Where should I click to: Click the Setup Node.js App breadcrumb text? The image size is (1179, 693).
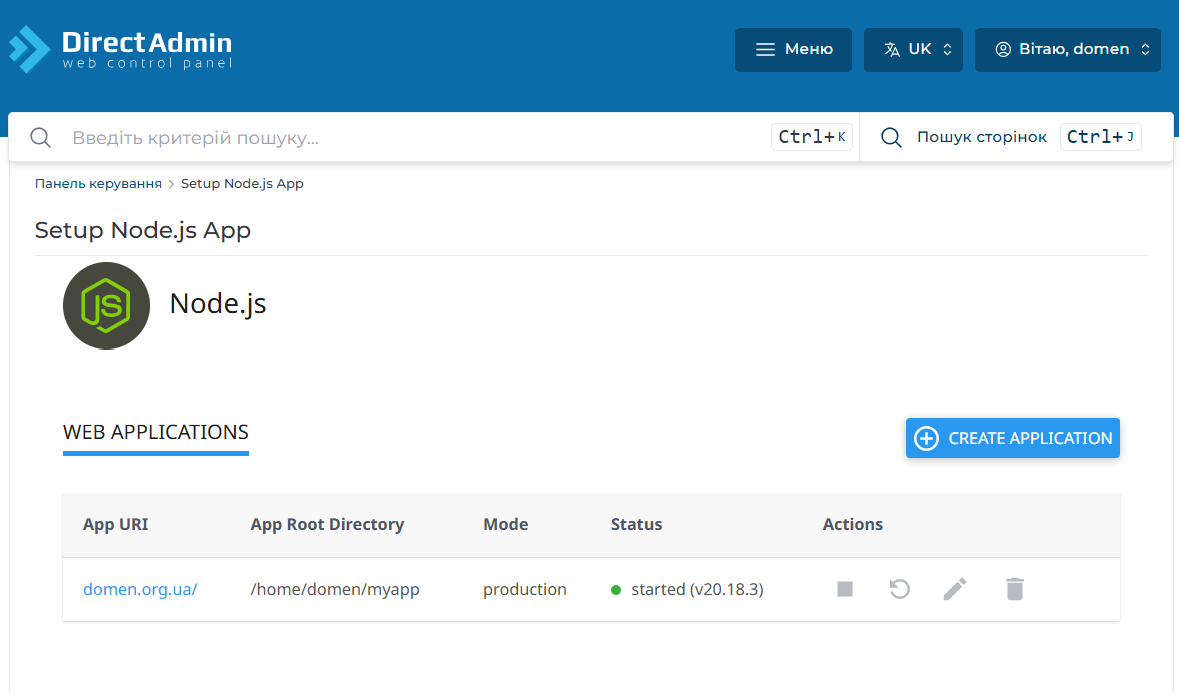click(242, 183)
